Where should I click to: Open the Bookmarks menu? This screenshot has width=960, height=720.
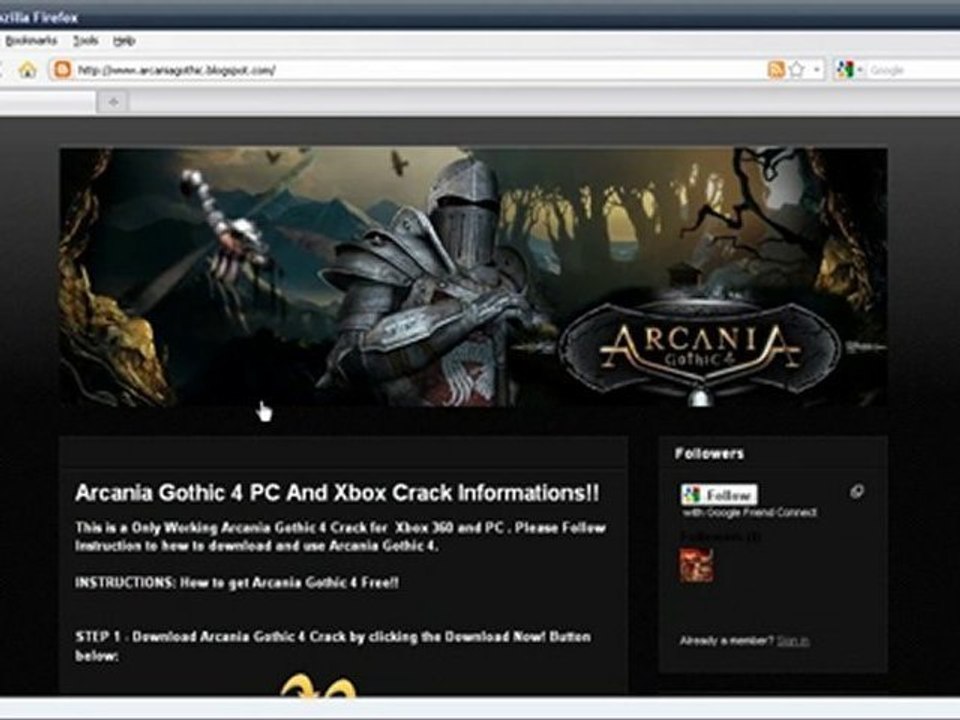click(x=31, y=41)
